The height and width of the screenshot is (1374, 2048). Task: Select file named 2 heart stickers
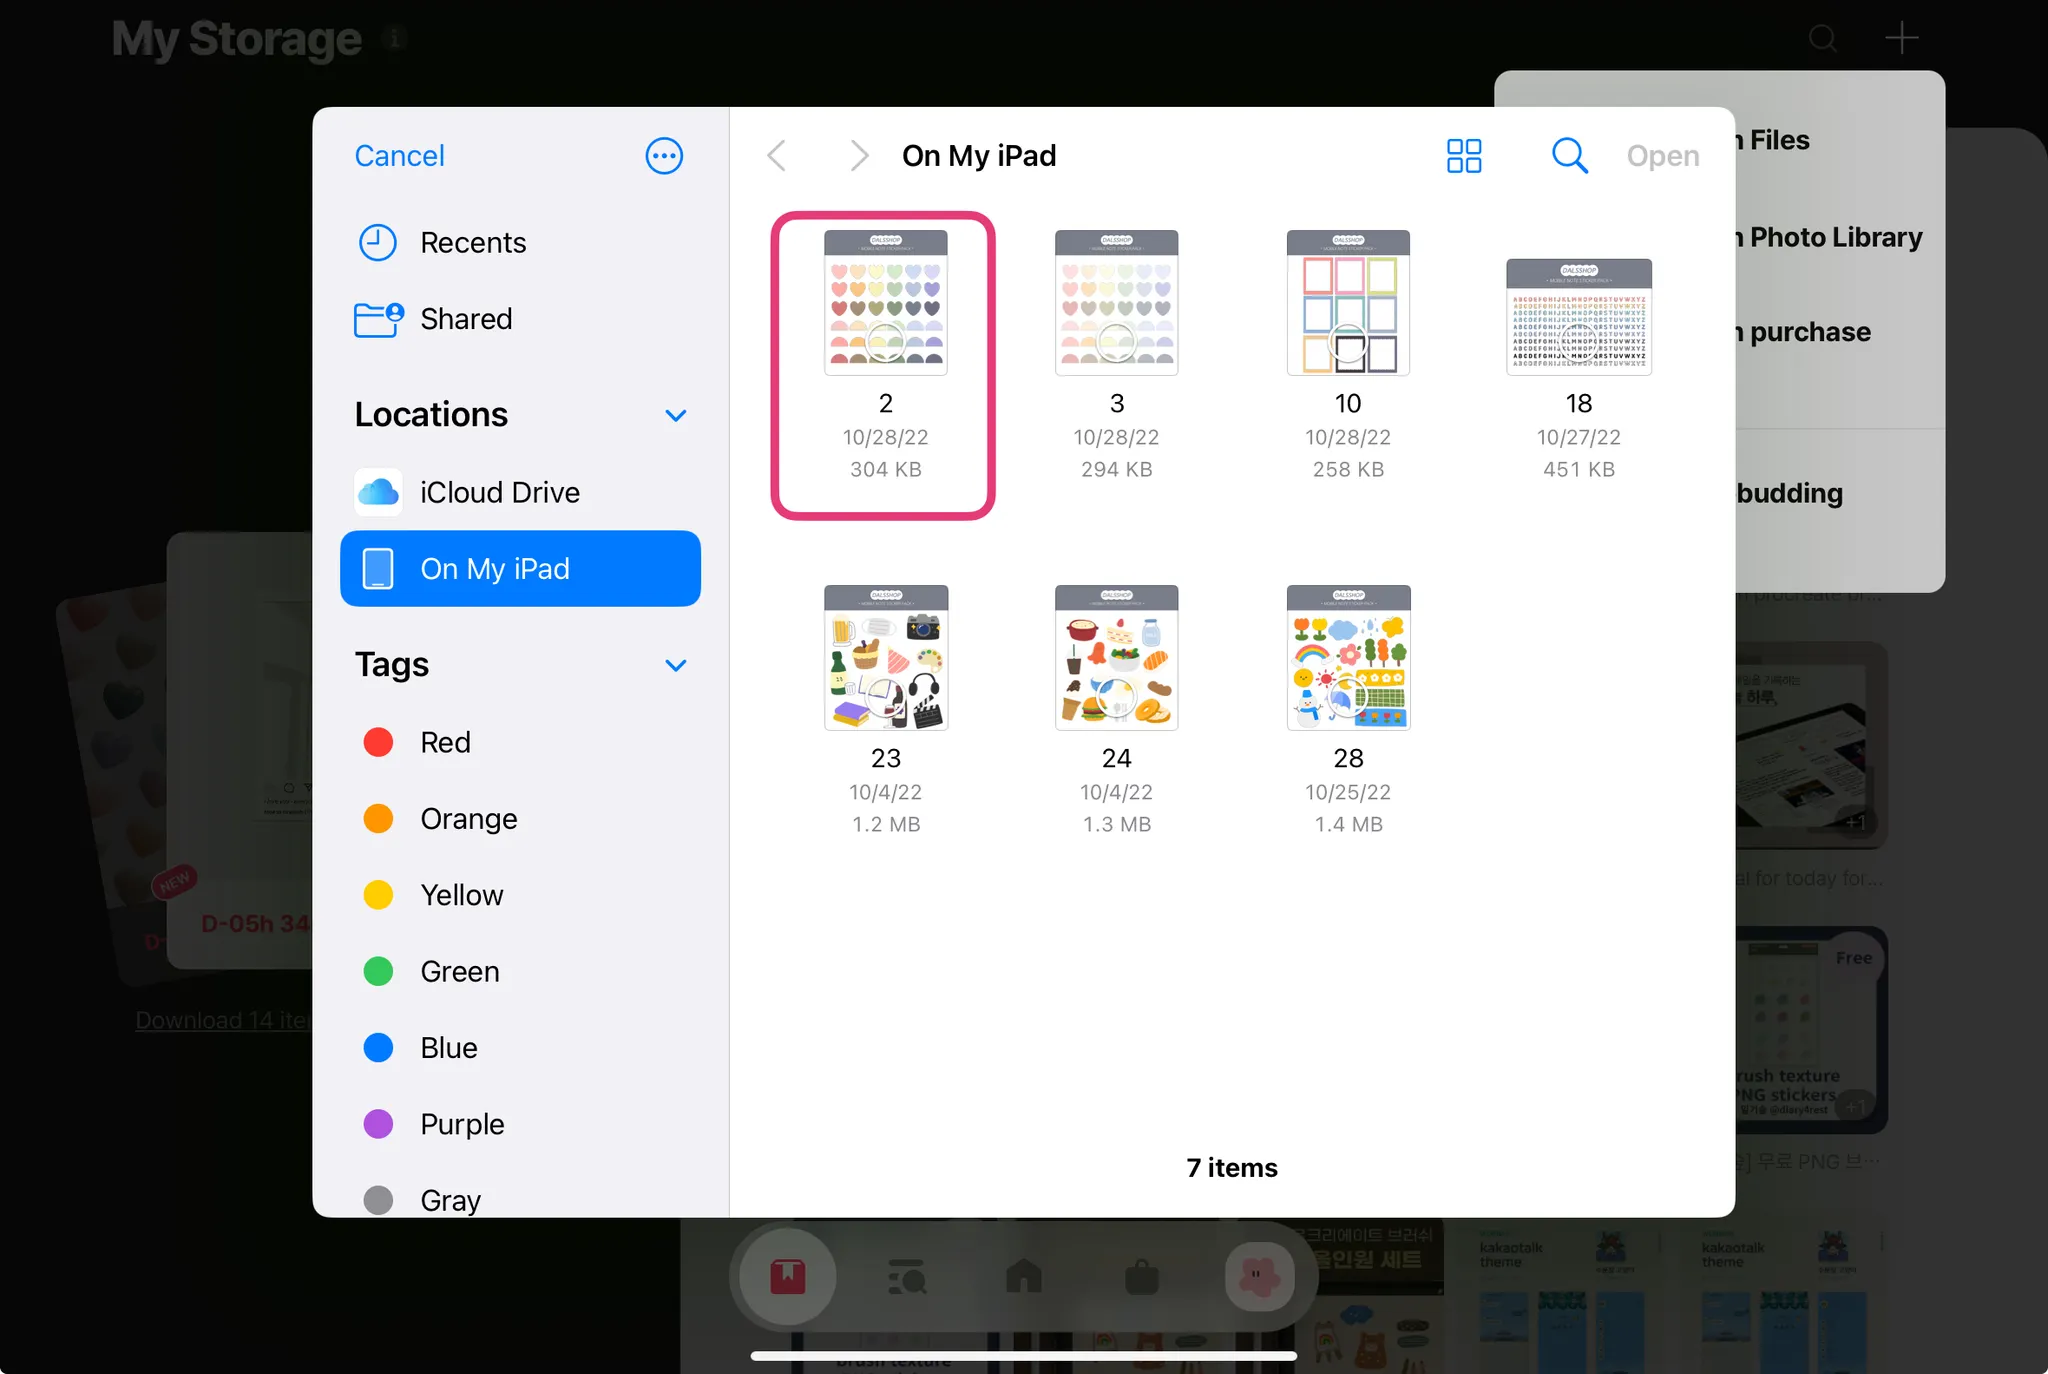(x=885, y=304)
